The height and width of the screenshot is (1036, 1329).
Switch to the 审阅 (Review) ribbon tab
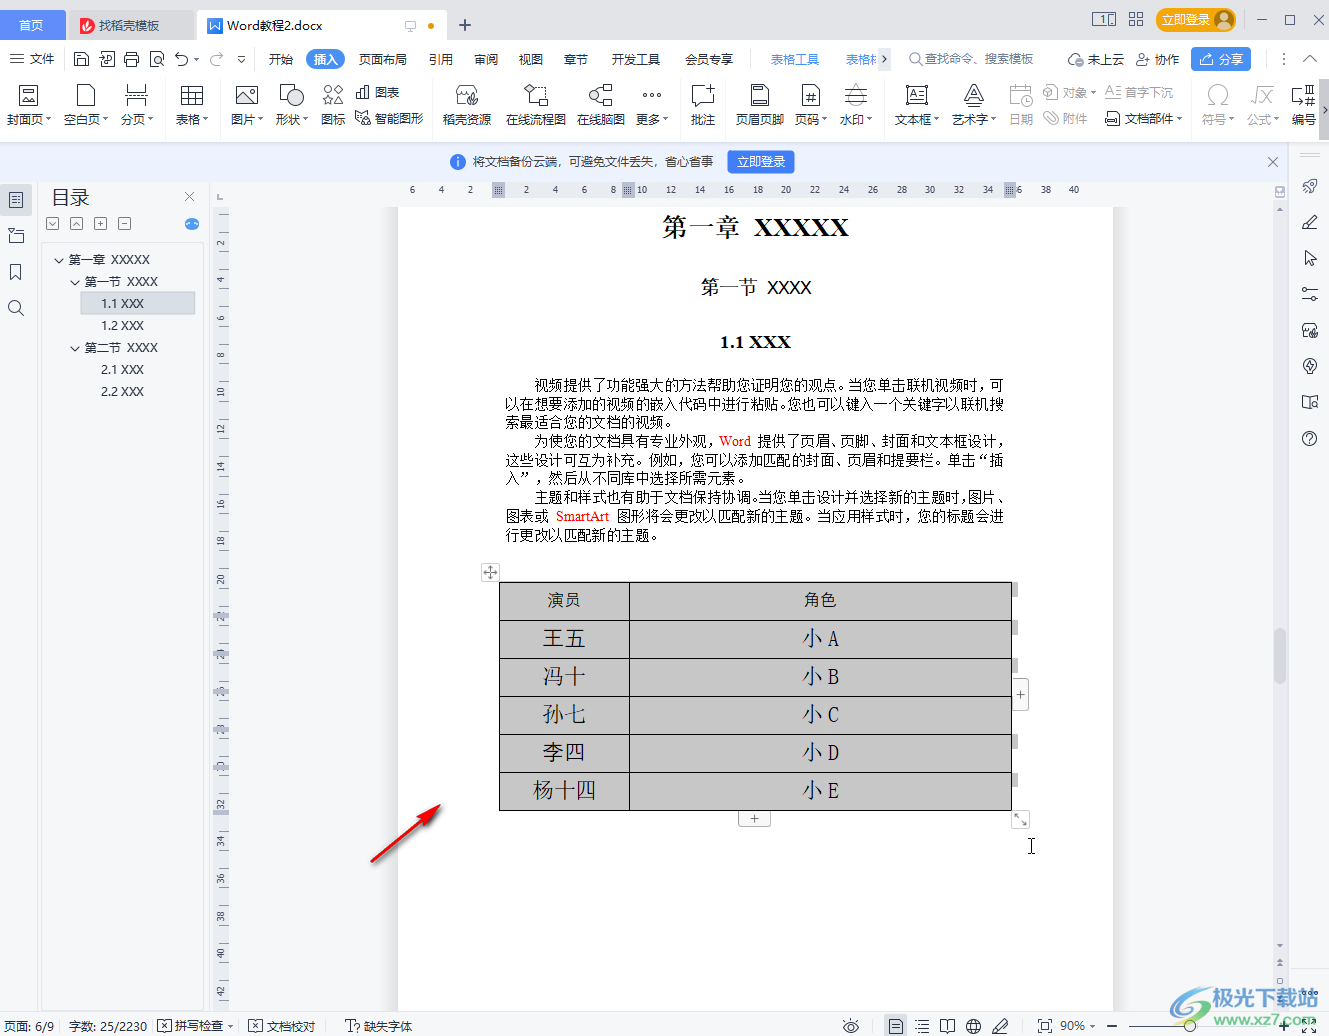point(486,59)
